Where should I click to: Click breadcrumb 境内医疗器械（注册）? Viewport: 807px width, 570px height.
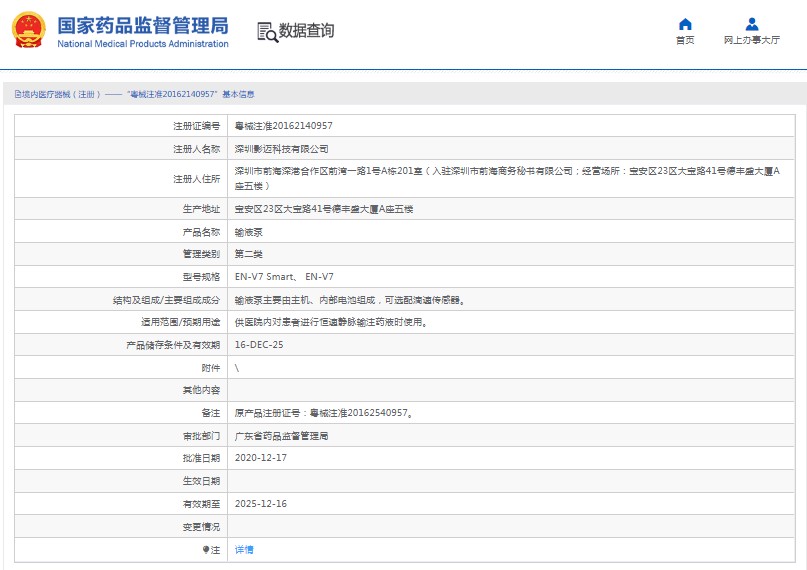pyautogui.click(x=61, y=94)
